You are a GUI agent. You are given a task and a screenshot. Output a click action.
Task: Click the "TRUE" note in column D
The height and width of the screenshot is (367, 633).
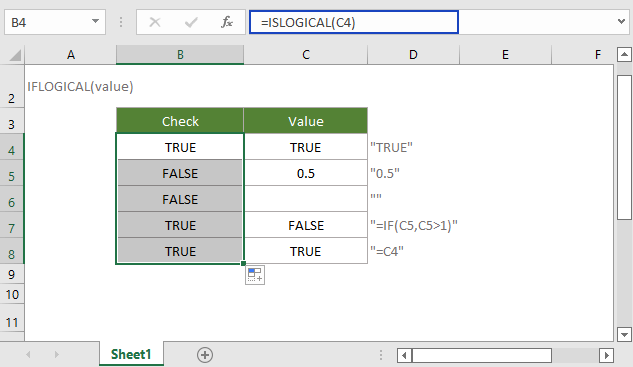(x=391, y=147)
